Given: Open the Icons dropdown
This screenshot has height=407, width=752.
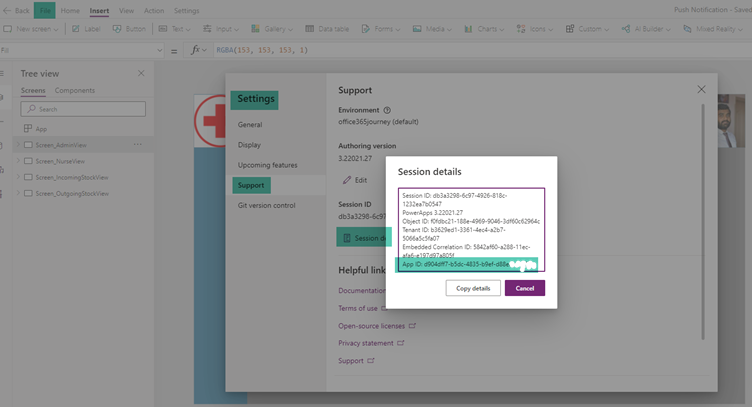Looking at the screenshot, I should (535, 29).
